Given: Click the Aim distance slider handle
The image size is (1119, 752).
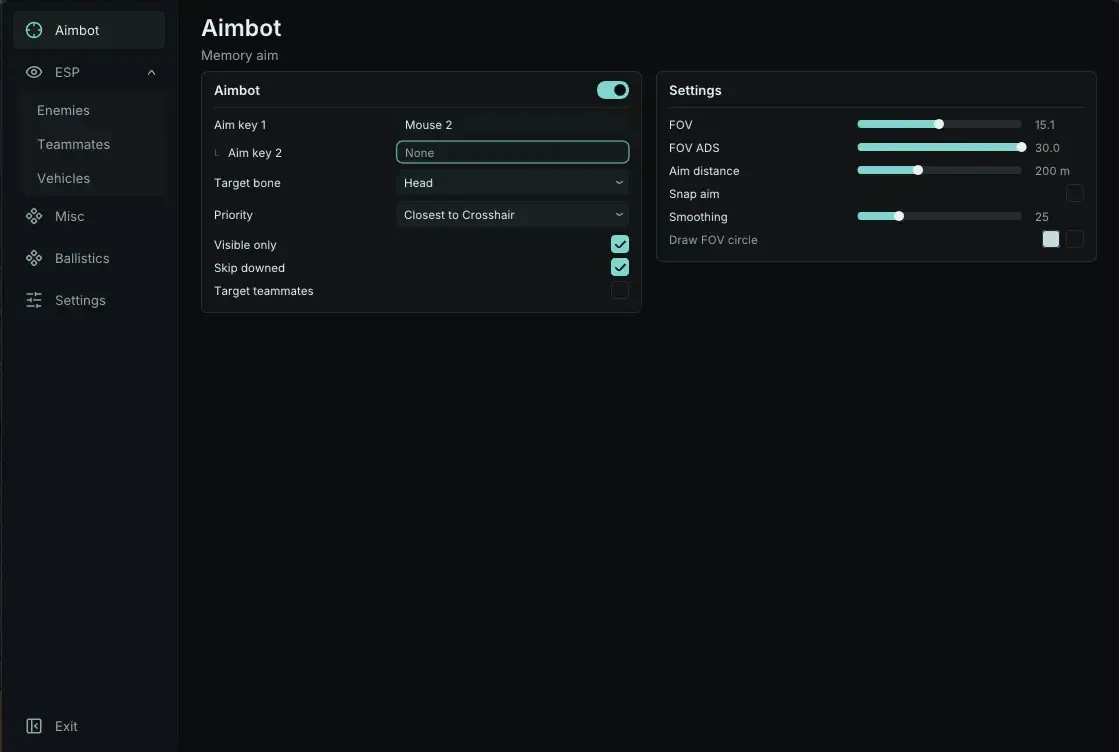Looking at the screenshot, I should [918, 170].
